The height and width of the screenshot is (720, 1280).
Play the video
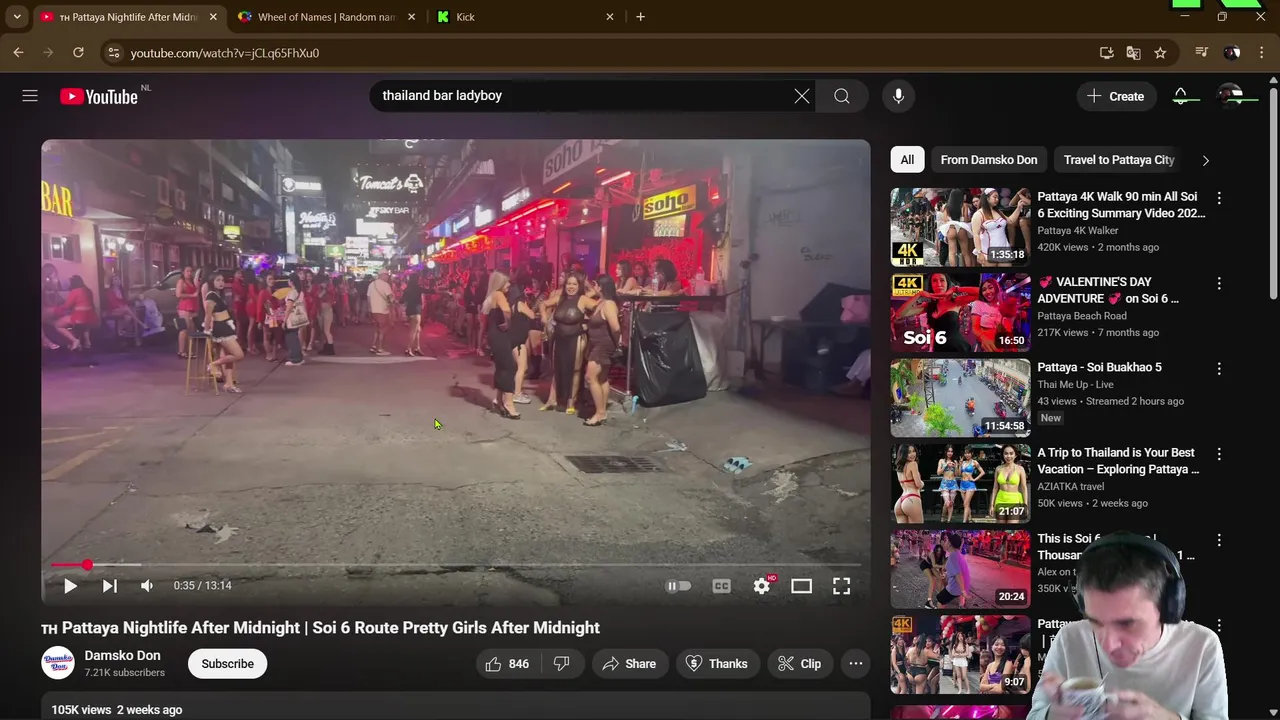click(70, 586)
